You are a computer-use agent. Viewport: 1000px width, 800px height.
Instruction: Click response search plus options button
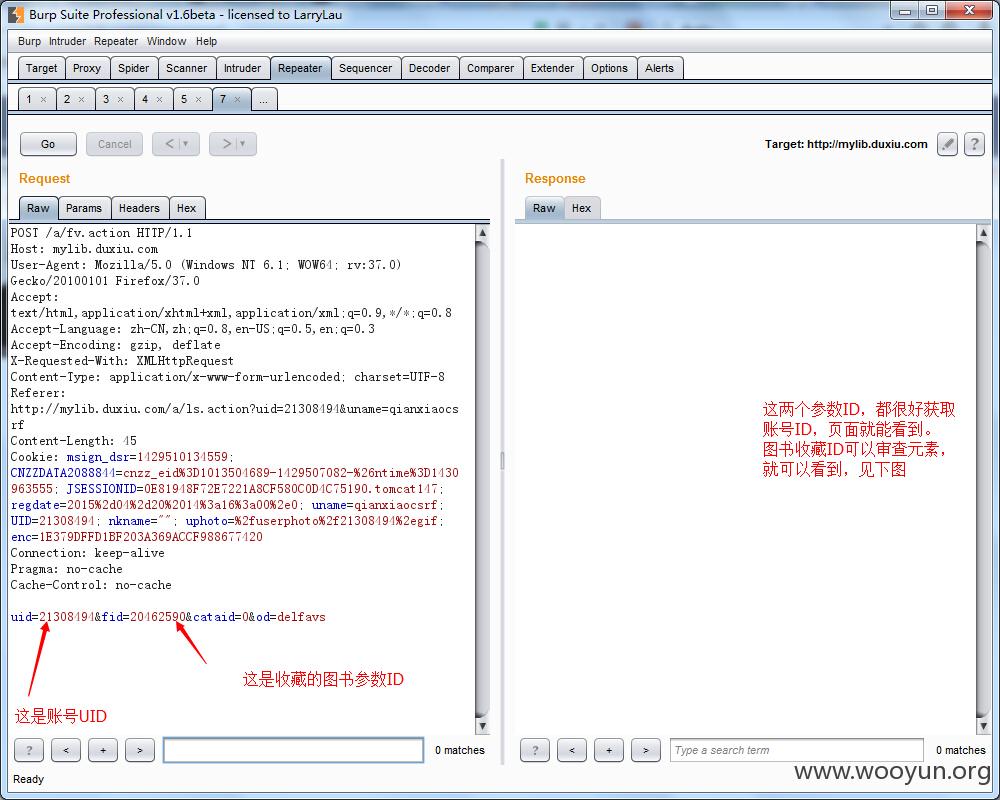[608, 750]
